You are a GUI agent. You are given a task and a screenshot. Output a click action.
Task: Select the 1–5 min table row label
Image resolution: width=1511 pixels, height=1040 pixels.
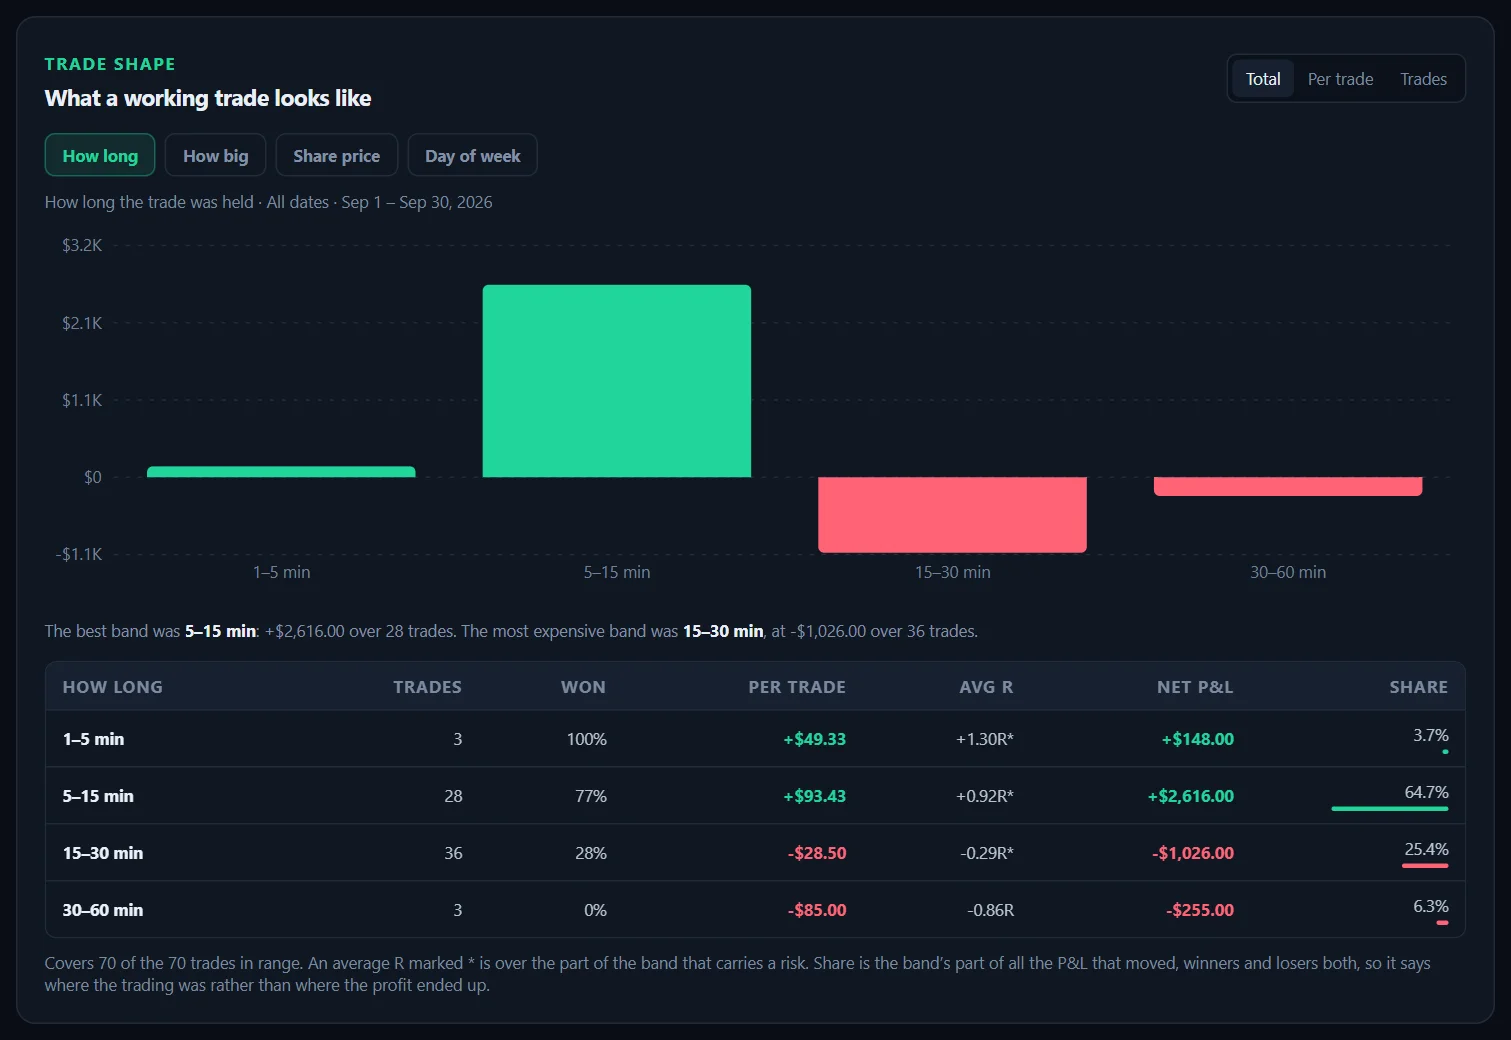click(x=93, y=739)
